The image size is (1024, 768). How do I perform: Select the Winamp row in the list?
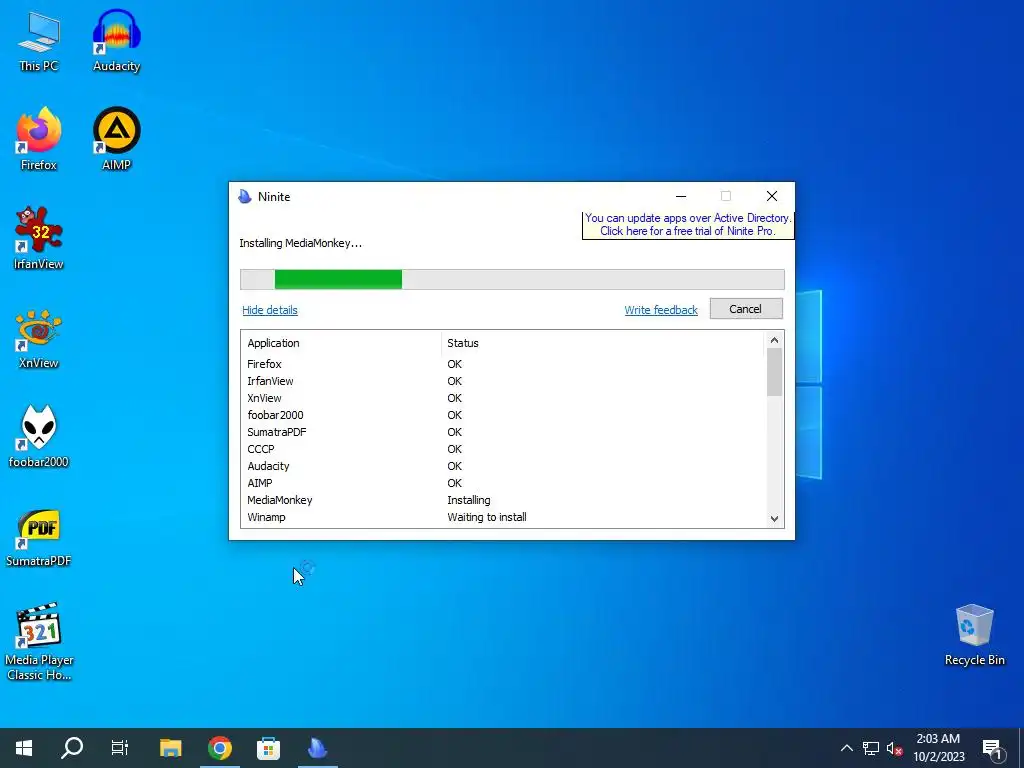click(503, 517)
